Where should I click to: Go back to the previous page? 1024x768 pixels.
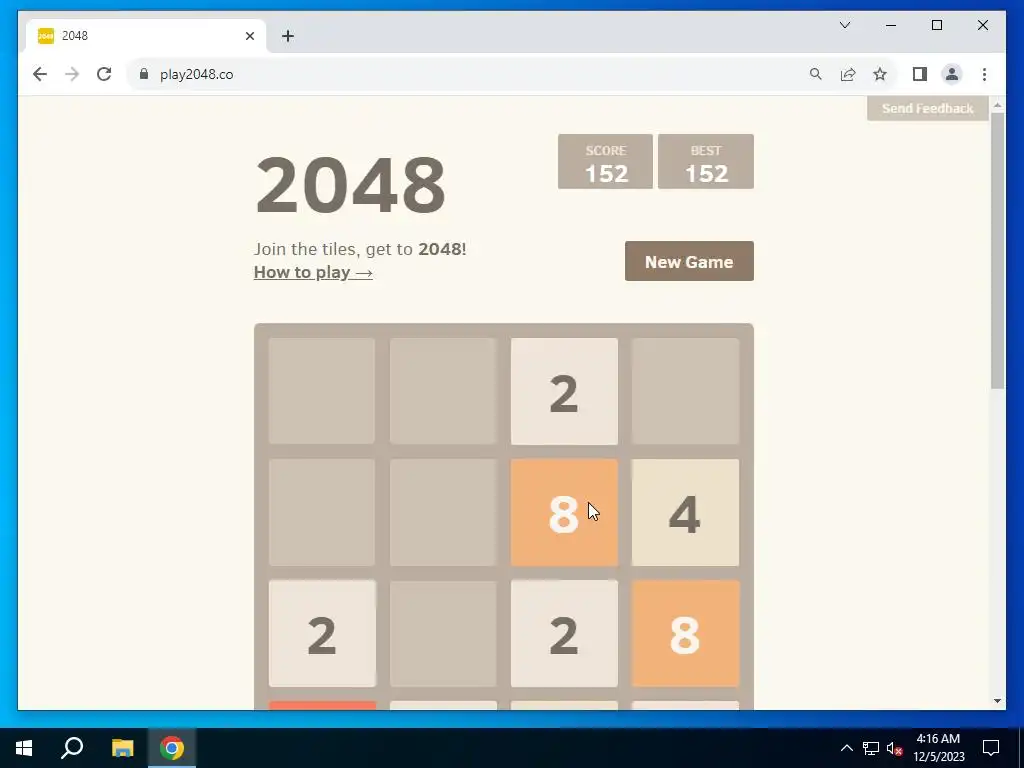point(40,74)
